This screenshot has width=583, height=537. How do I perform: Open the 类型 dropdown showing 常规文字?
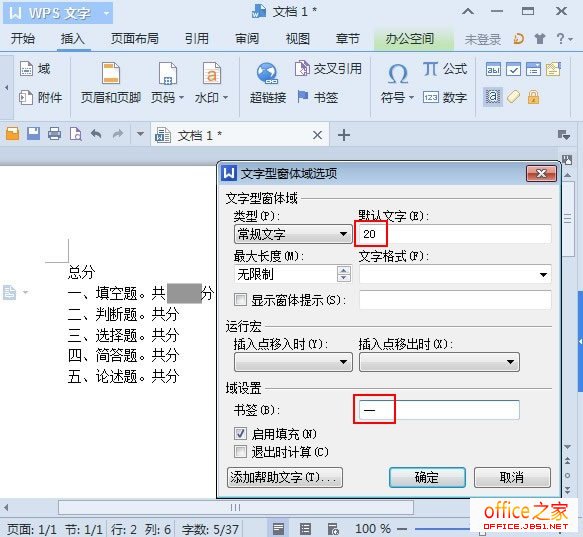(293, 234)
